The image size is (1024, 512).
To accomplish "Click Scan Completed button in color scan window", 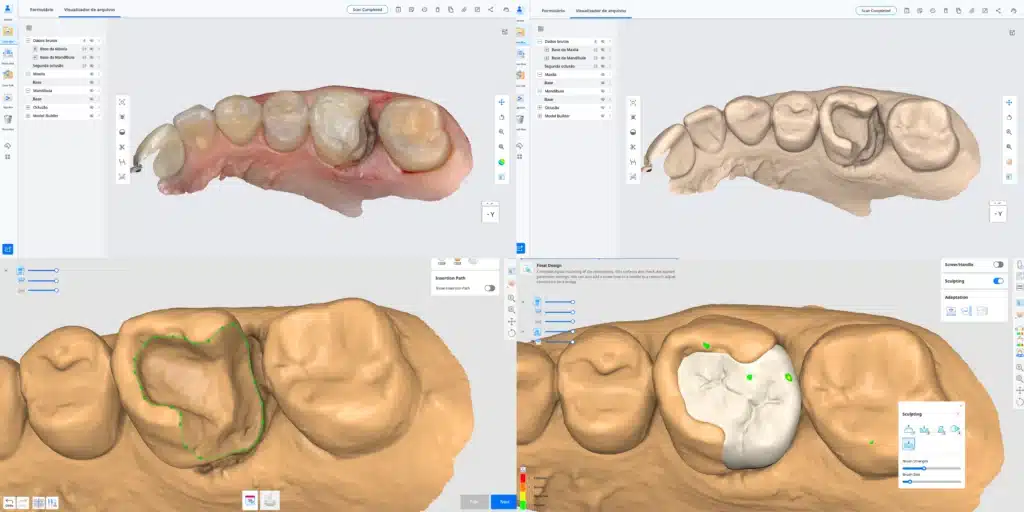I will tap(367, 10).
